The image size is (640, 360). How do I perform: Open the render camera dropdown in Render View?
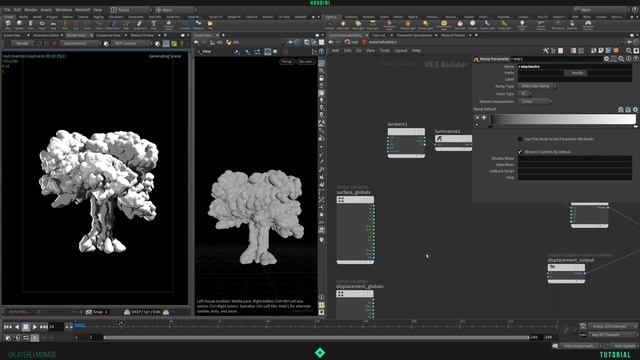pyautogui.click(x=131, y=43)
